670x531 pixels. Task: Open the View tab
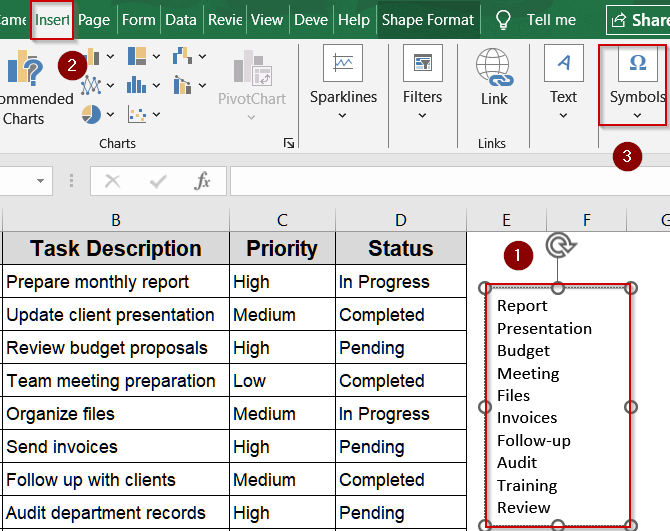267,20
